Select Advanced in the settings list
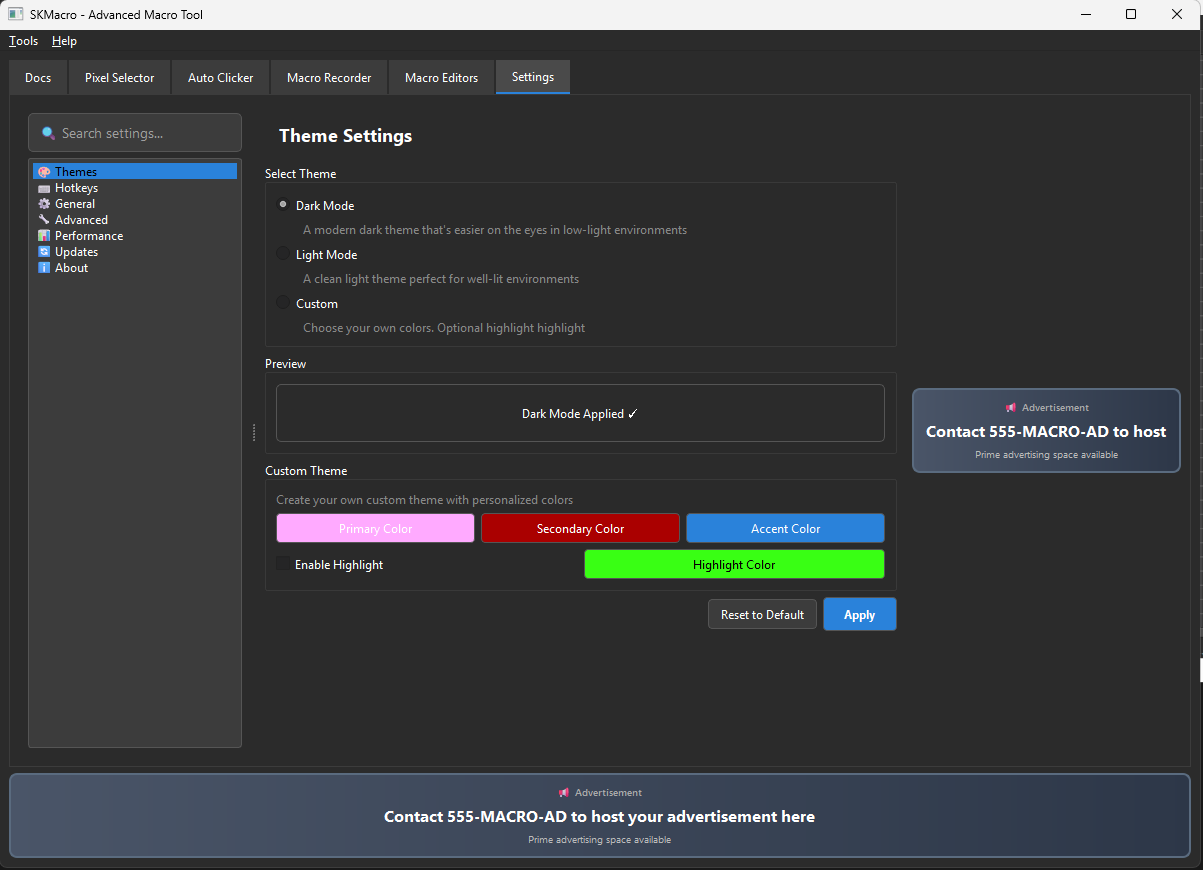 pos(135,220)
